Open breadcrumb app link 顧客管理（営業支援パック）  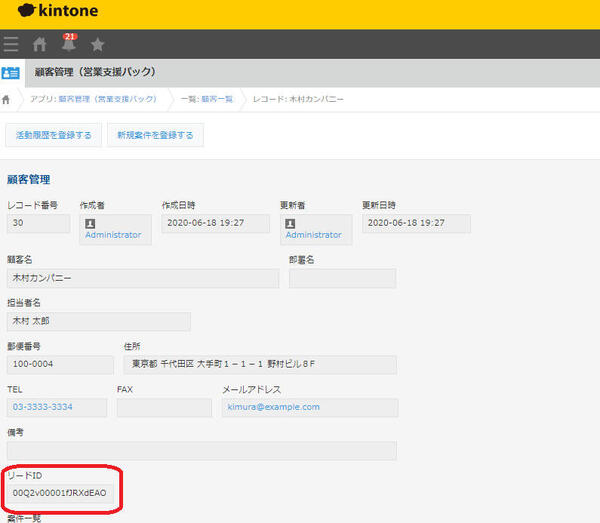(x=108, y=99)
